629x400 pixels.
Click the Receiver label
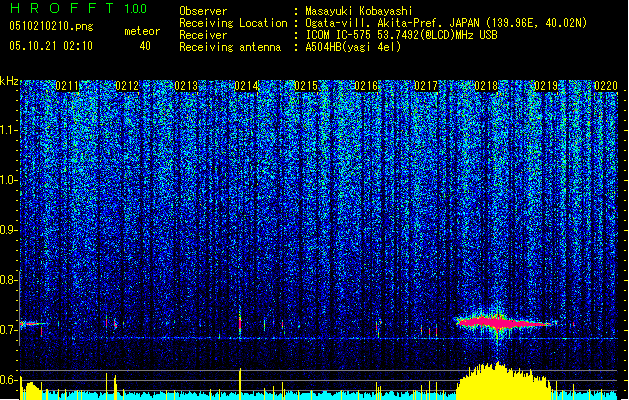coord(203,35)
